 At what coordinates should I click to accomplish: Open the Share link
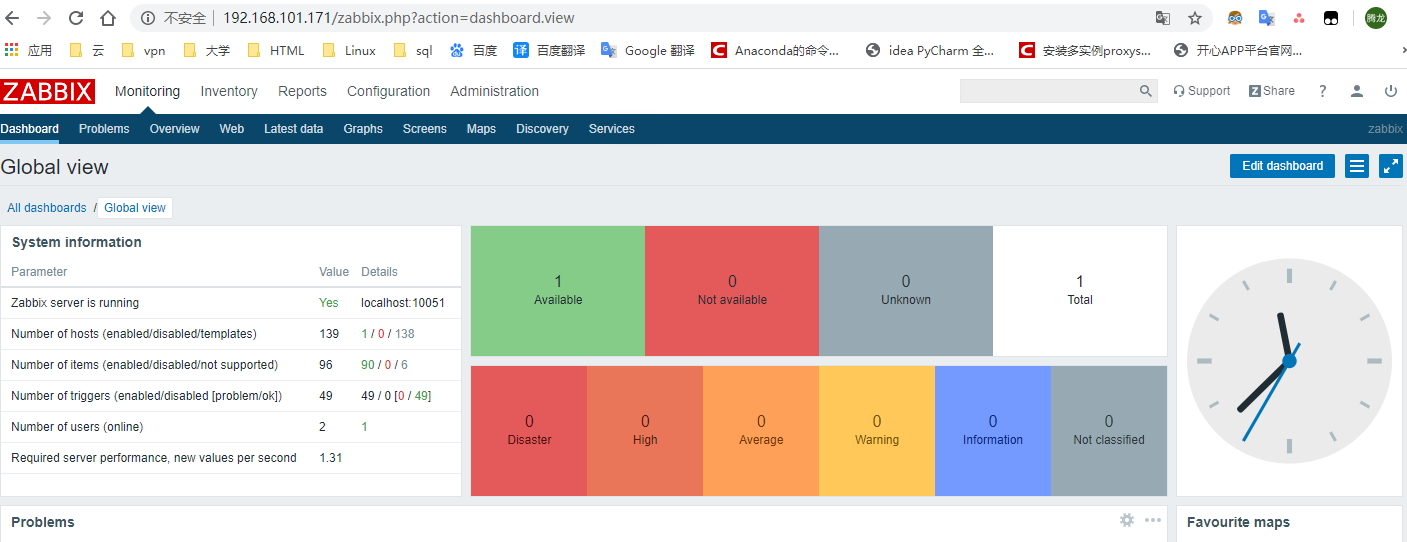[1271, 91]
